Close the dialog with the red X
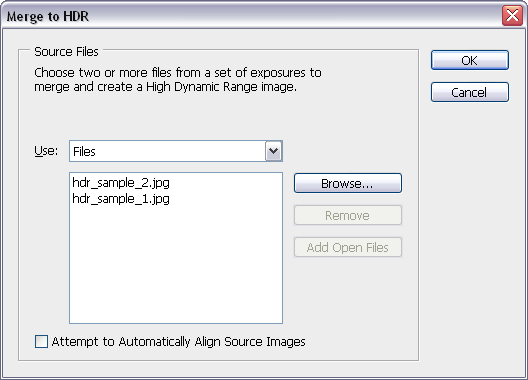The image size is (528, 380). (512, 15)
